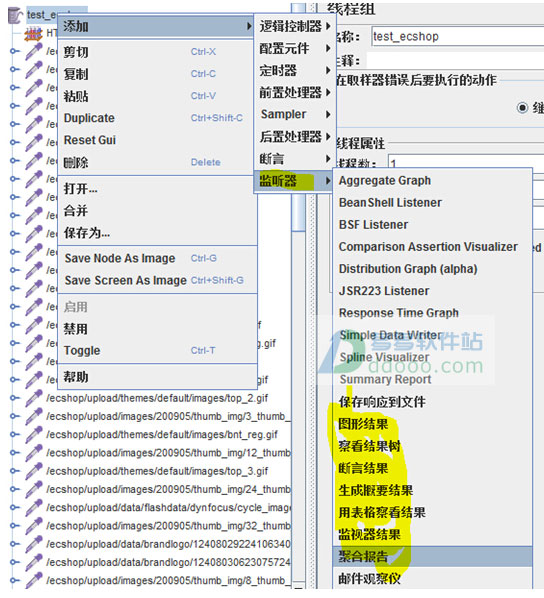The image size is (544, 598).
Task: Click pipette icon beside 3_thumb image request
Action: (34, 416)
